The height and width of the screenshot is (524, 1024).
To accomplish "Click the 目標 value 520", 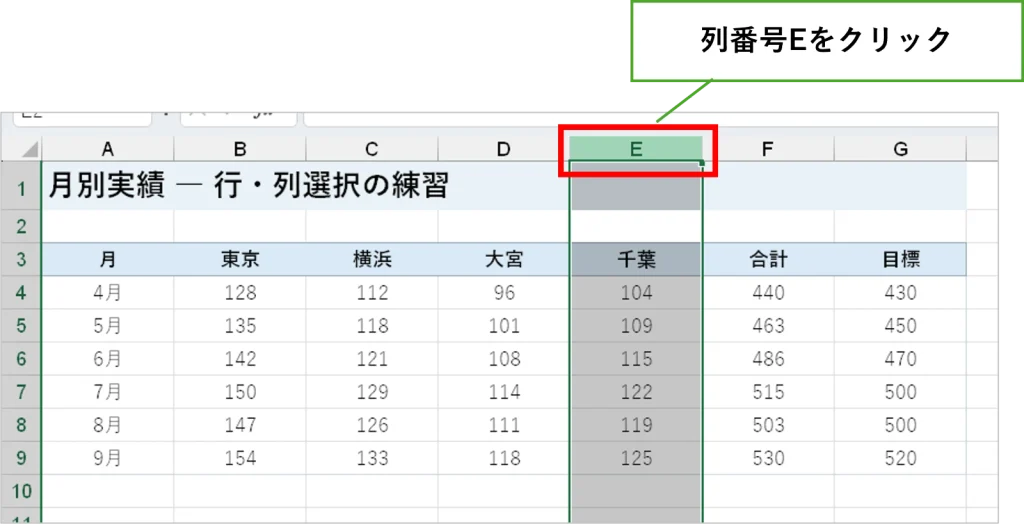I will 901,457.
